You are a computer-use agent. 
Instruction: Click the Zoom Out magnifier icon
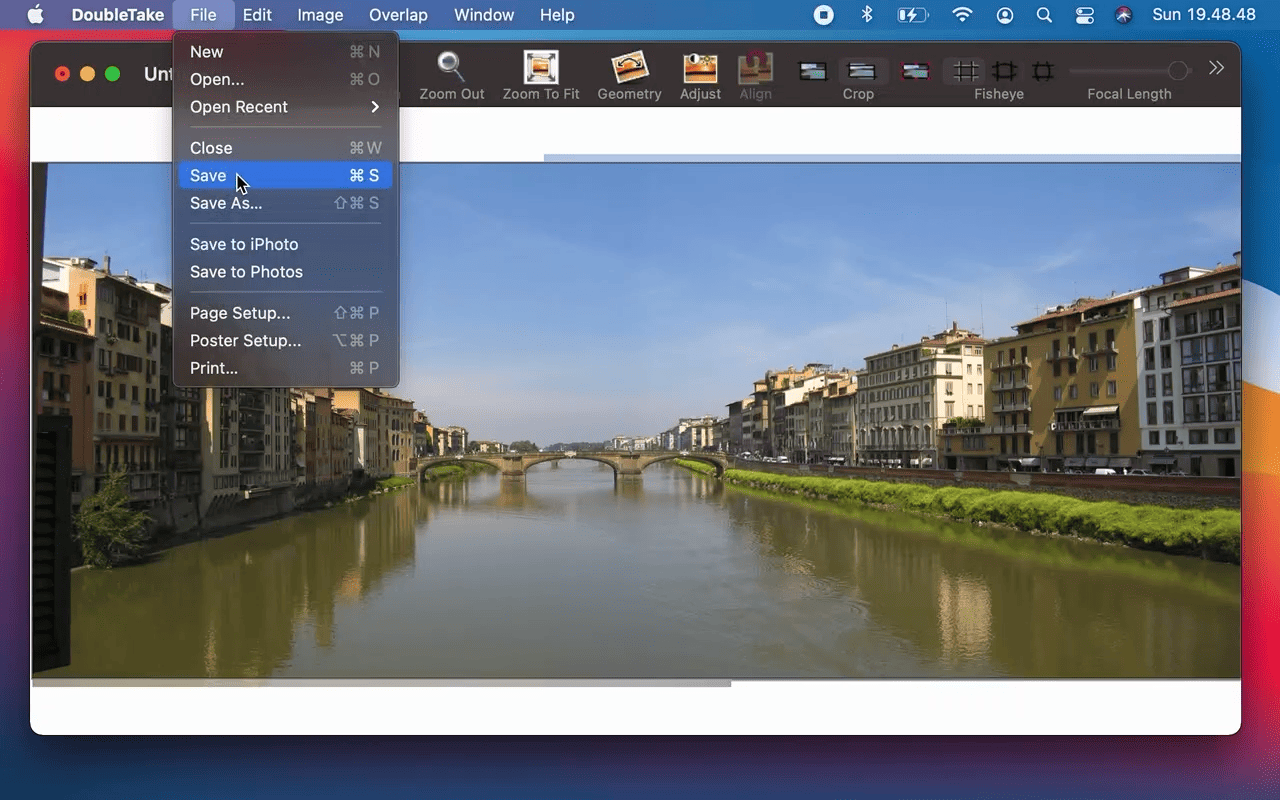point(451,68)
